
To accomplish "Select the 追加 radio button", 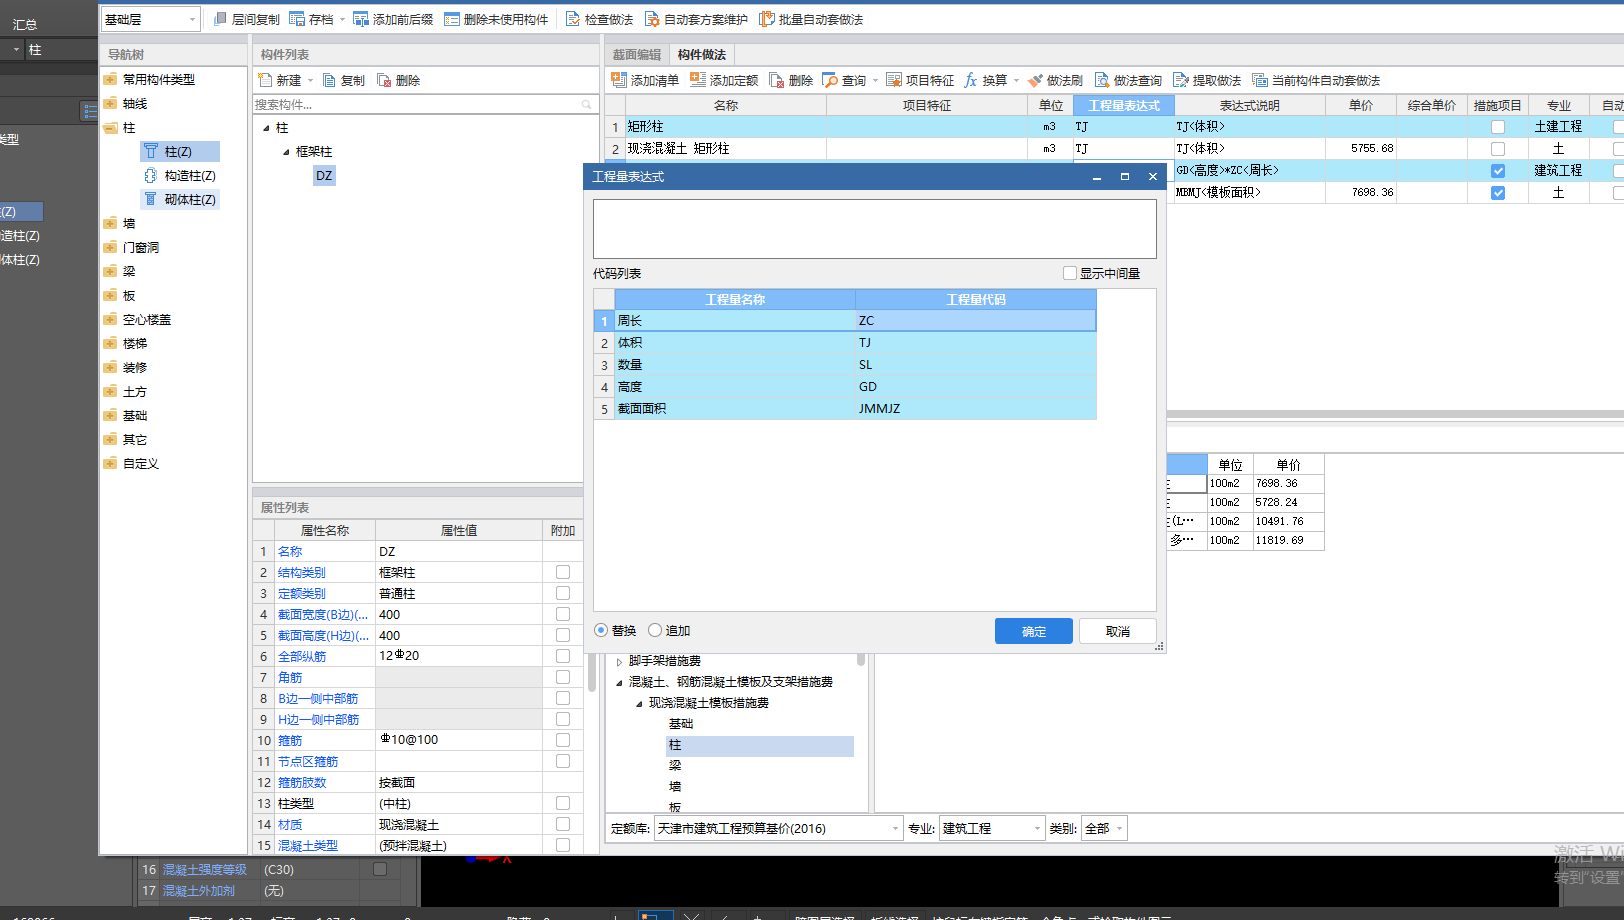I will (x=655, y=630).
